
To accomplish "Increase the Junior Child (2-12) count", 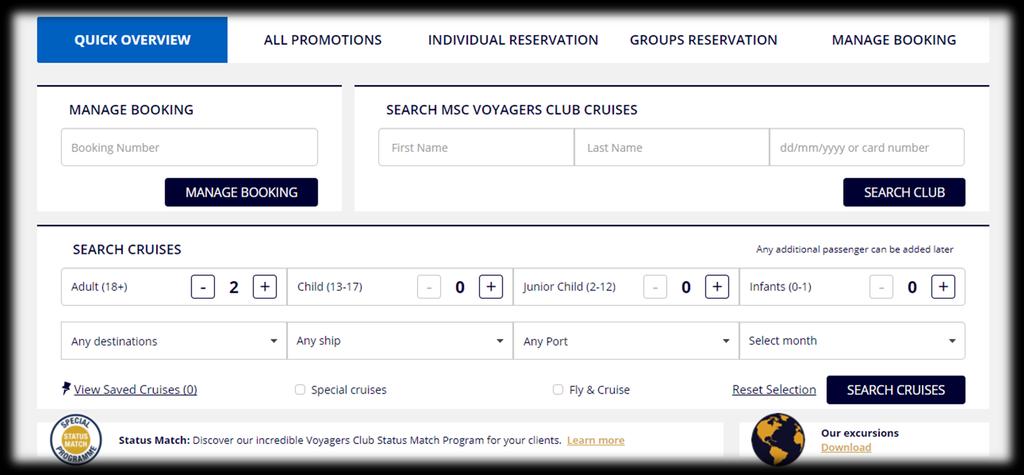I will click(x=717, y=287).
